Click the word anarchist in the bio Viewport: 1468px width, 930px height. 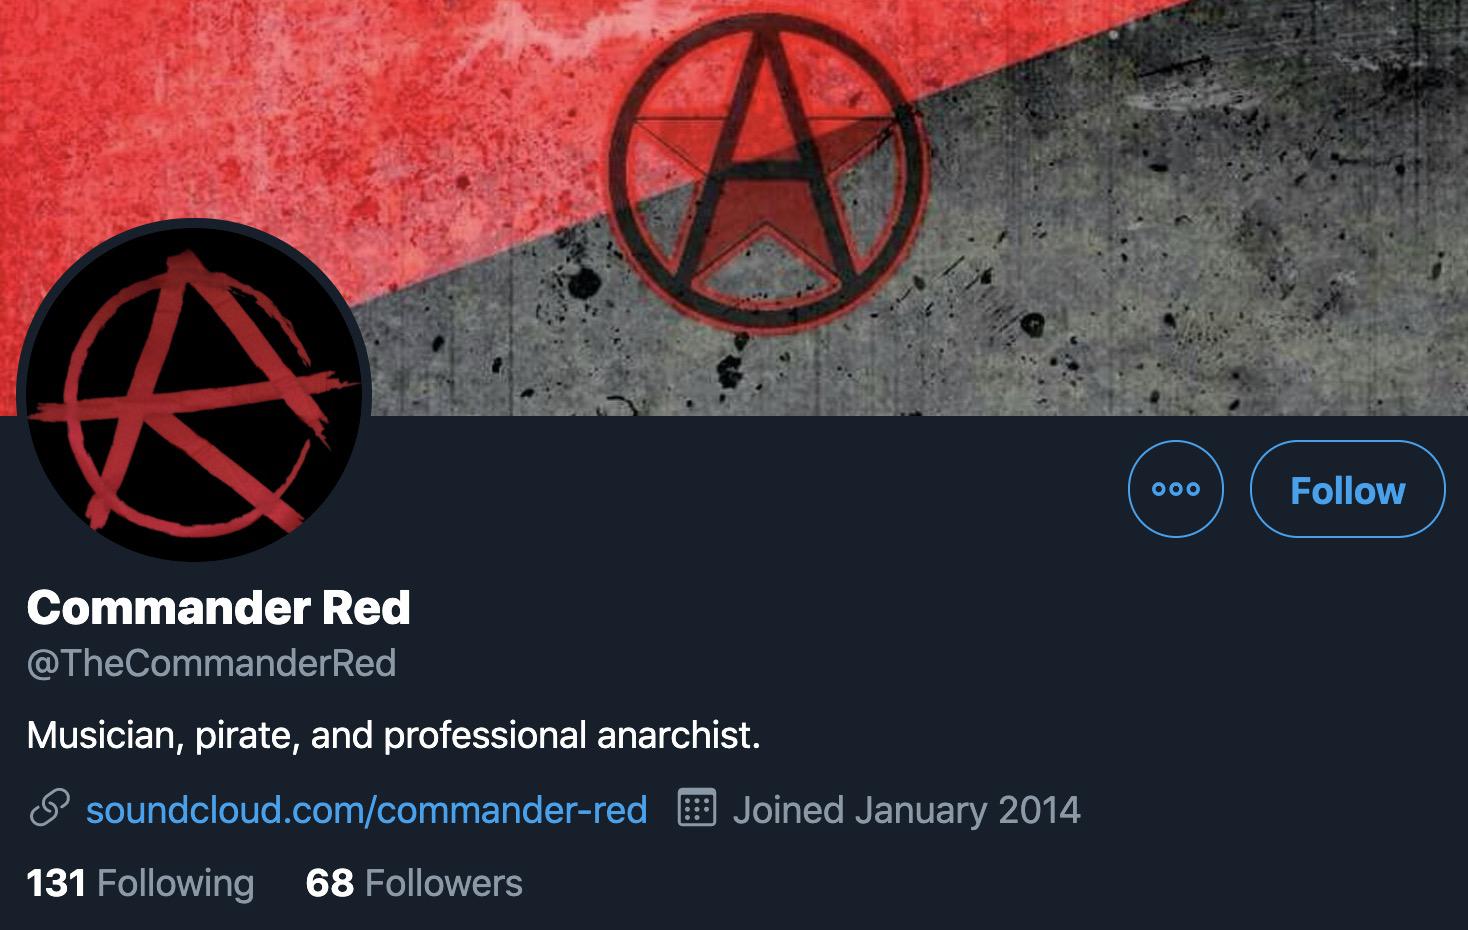coord(678,735)
